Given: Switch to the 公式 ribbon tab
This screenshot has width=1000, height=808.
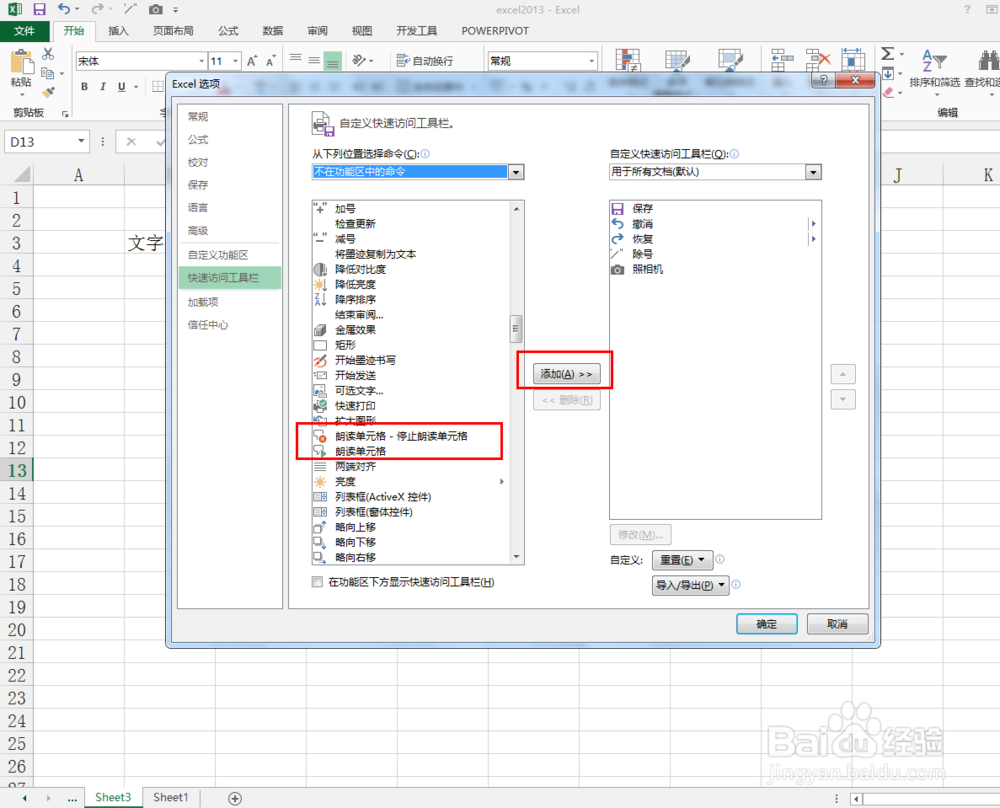Looking at the screenshot, I should pyautogui.click(x=228, y=31).
